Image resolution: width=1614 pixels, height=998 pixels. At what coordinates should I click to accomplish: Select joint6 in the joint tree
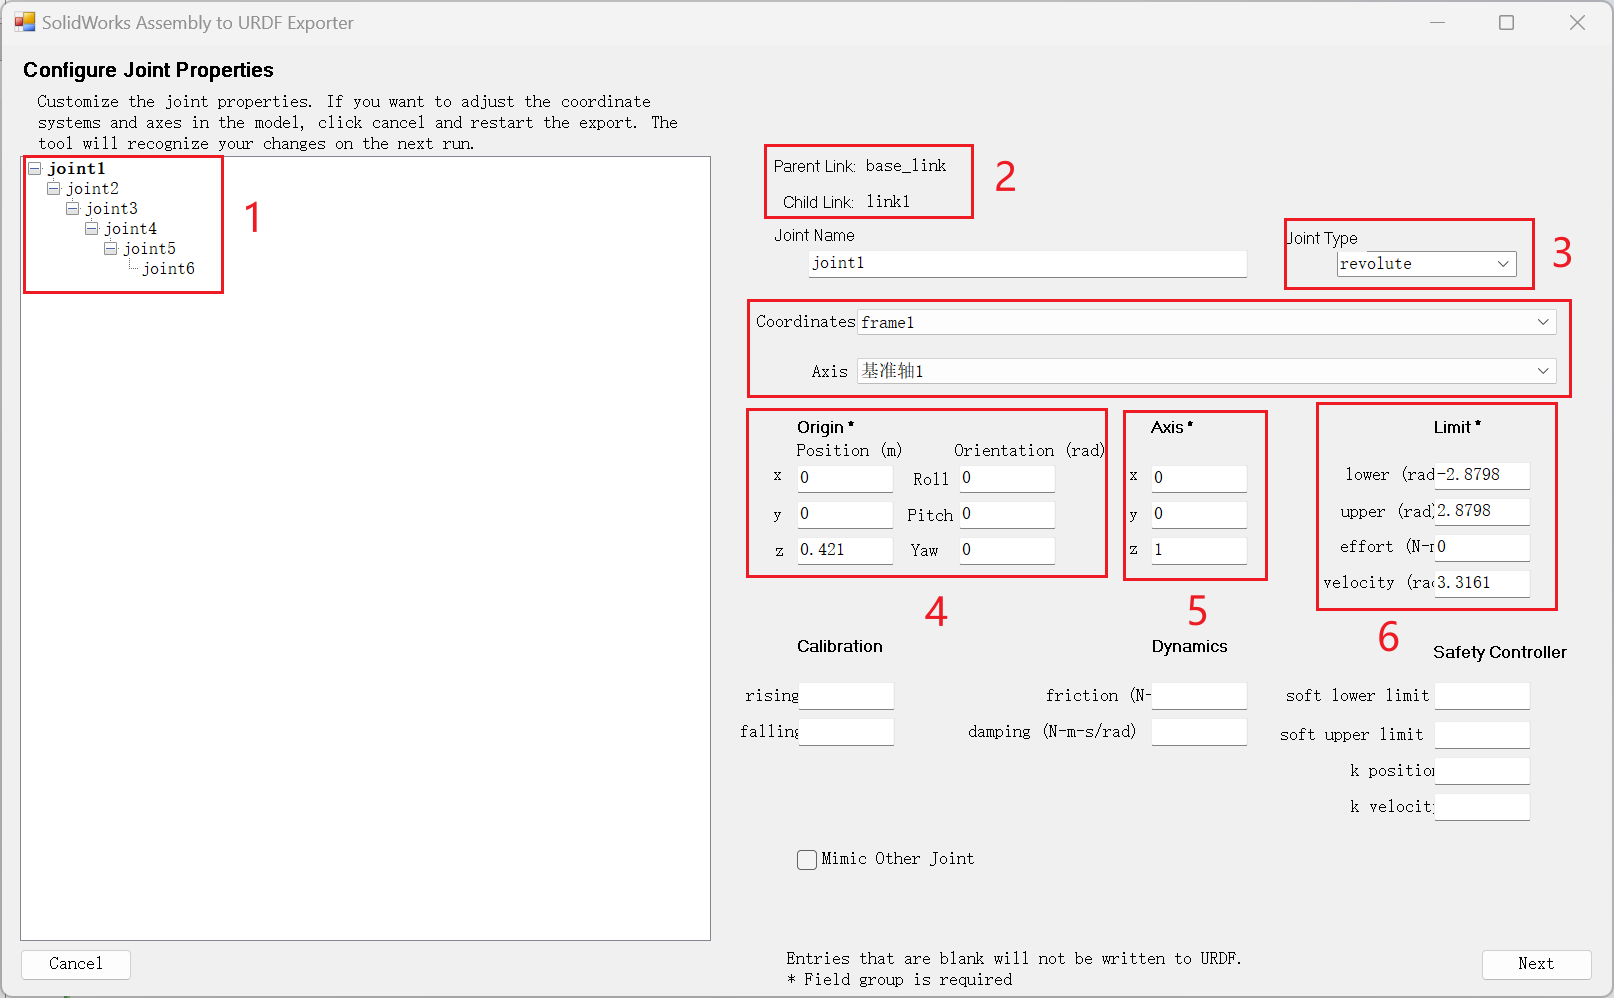pyautogui.click(x=168, y=269)
